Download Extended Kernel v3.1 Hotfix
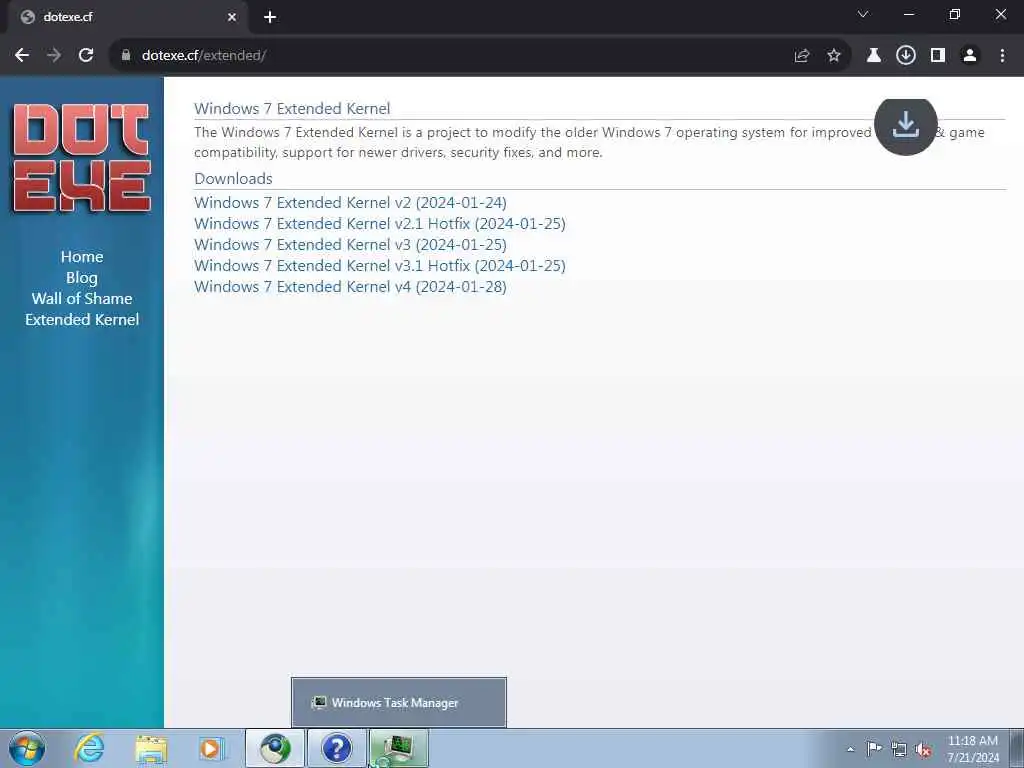The height and width of the screenshot is (768, 1024). [380, 265]
